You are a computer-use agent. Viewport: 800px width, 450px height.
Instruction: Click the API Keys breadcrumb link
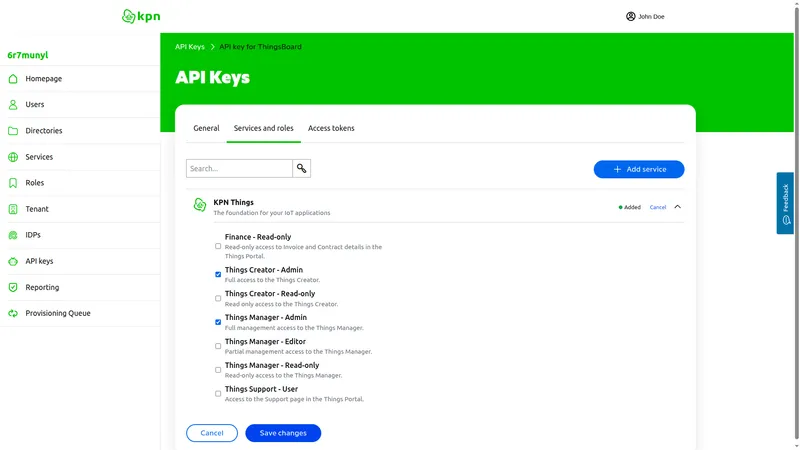pyautogui.click(x=190, y=46)
